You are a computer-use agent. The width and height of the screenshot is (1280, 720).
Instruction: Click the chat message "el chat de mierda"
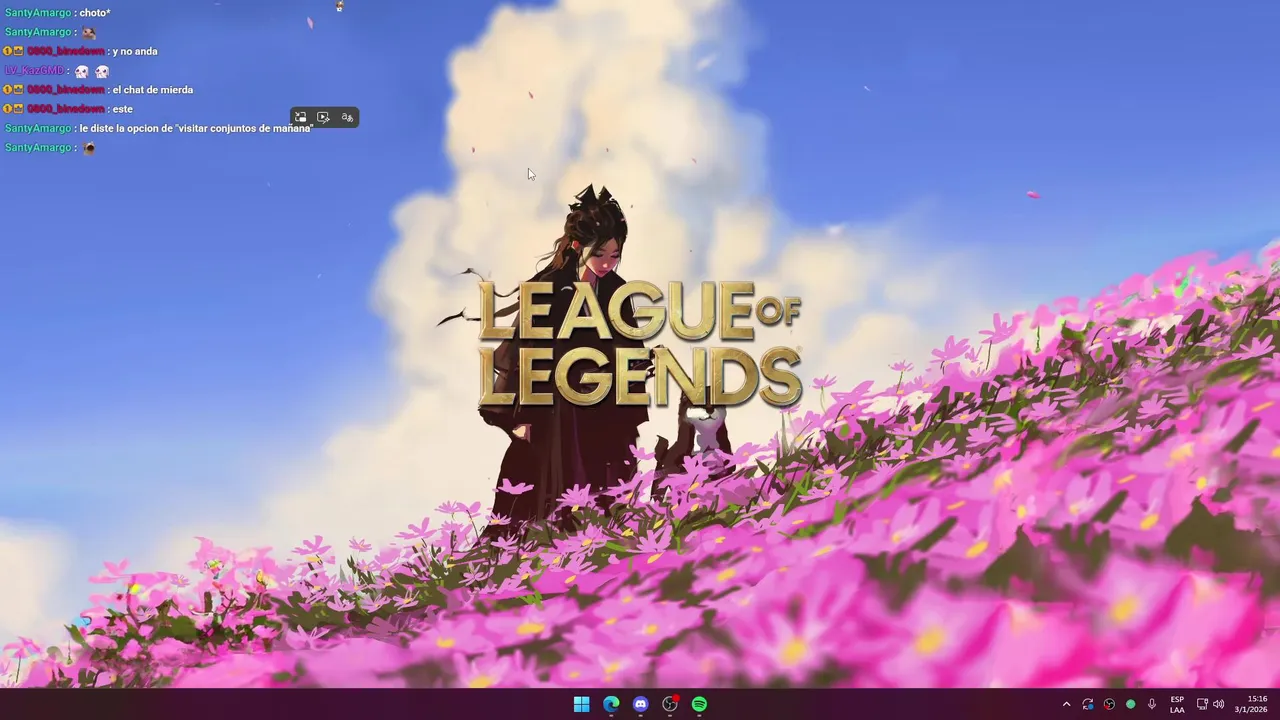[152, 90]
